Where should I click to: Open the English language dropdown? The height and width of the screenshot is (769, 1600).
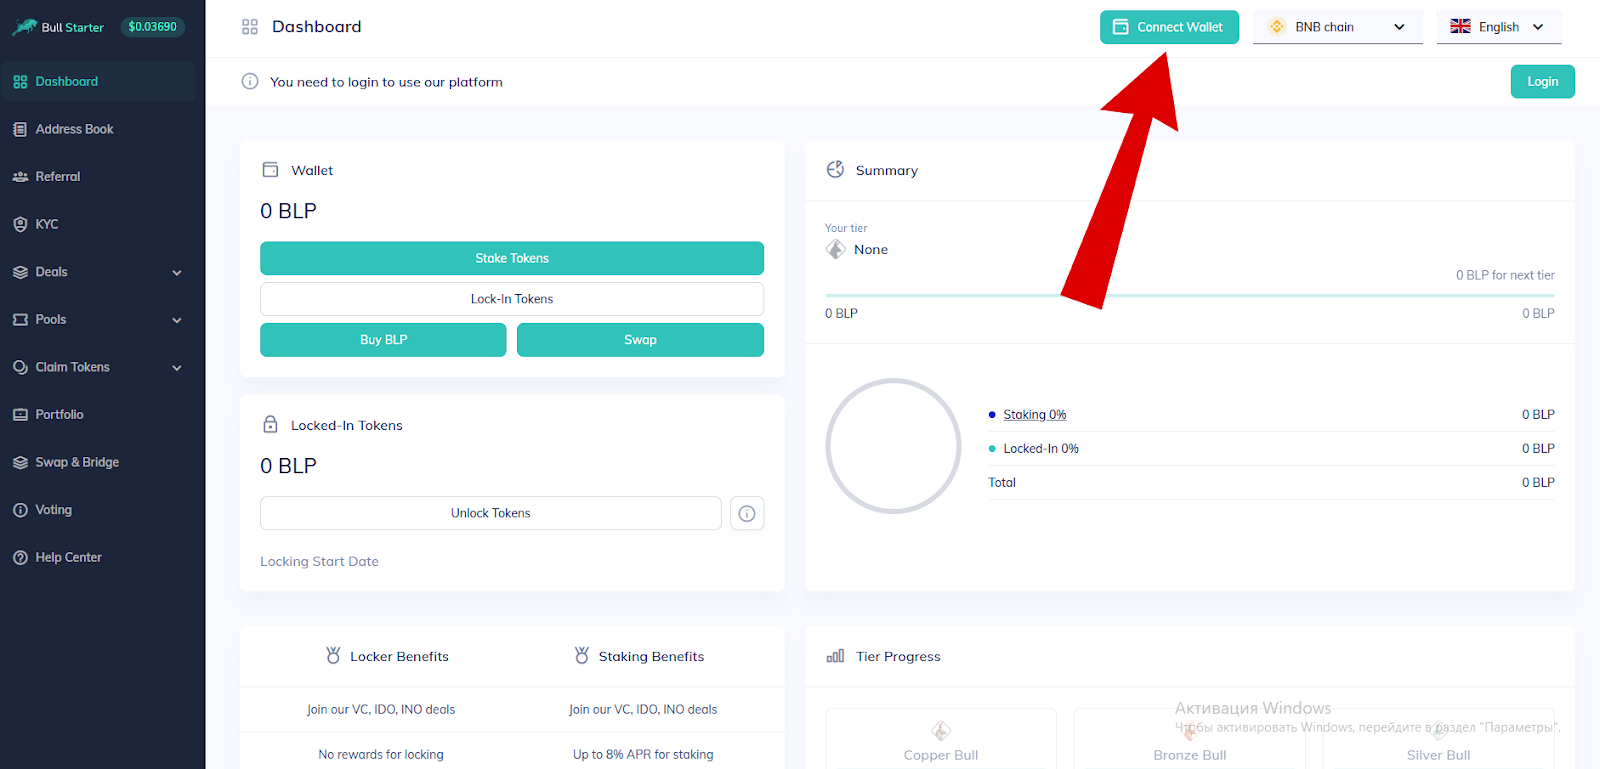pos(1498,27)
